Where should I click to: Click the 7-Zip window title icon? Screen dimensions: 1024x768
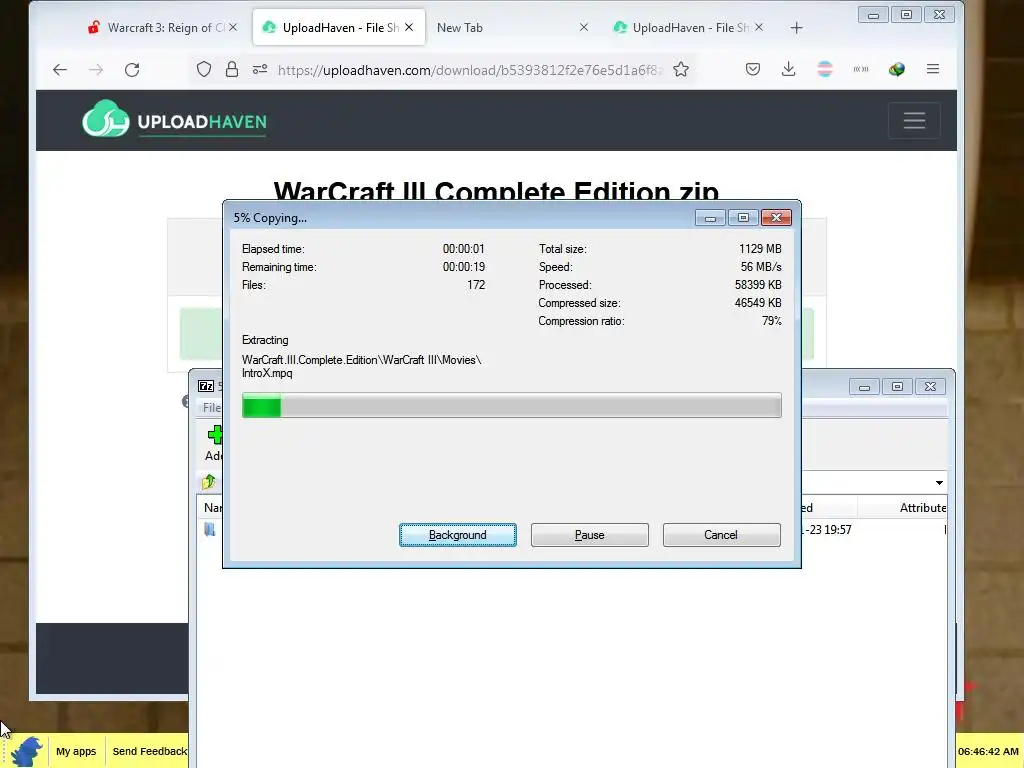(206, 386)
